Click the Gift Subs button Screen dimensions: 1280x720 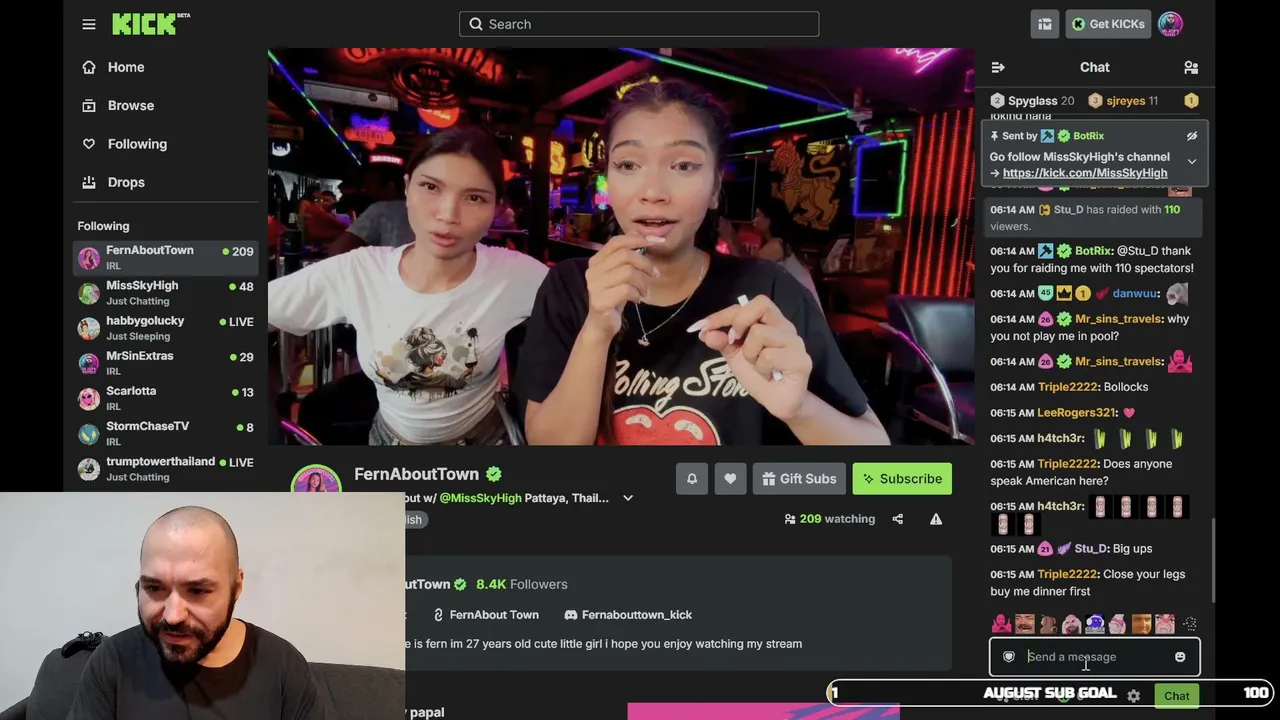pos(799,479)
